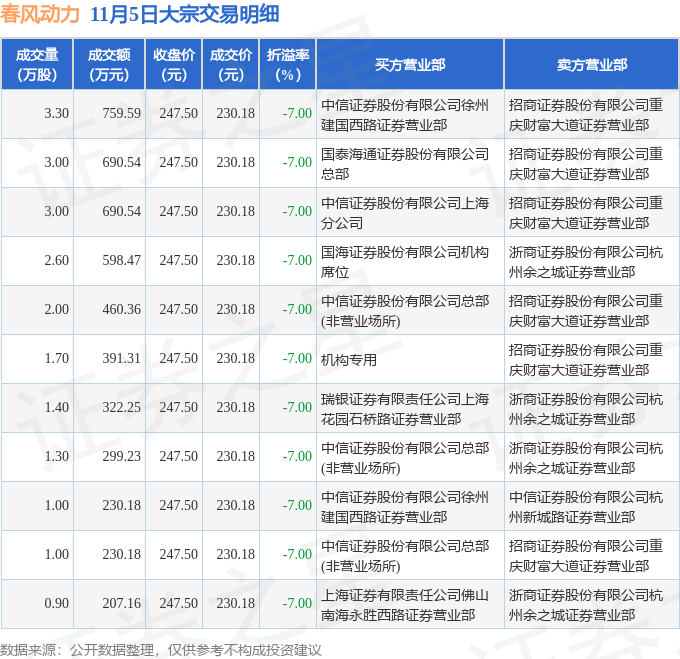This screenshot has width=680, height=659.
Task: Click the 成交额(万元) column header
Action: click(109, 65)
